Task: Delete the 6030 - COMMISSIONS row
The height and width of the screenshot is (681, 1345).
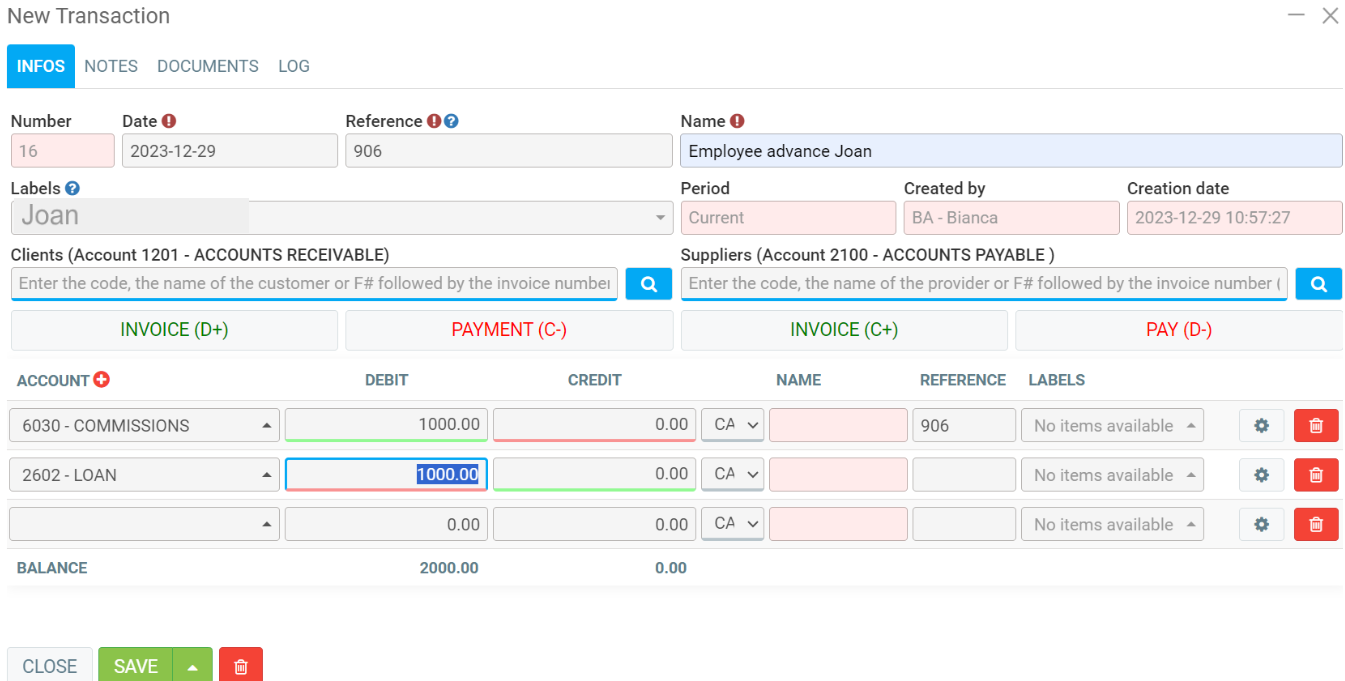Action: click(x=1315, y=426)
